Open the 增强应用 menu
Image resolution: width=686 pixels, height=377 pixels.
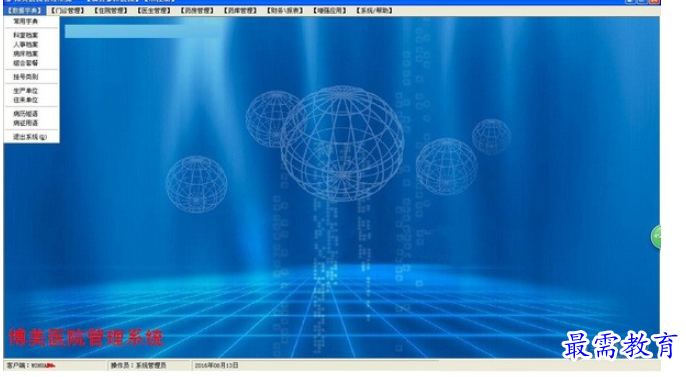[329, 10]
